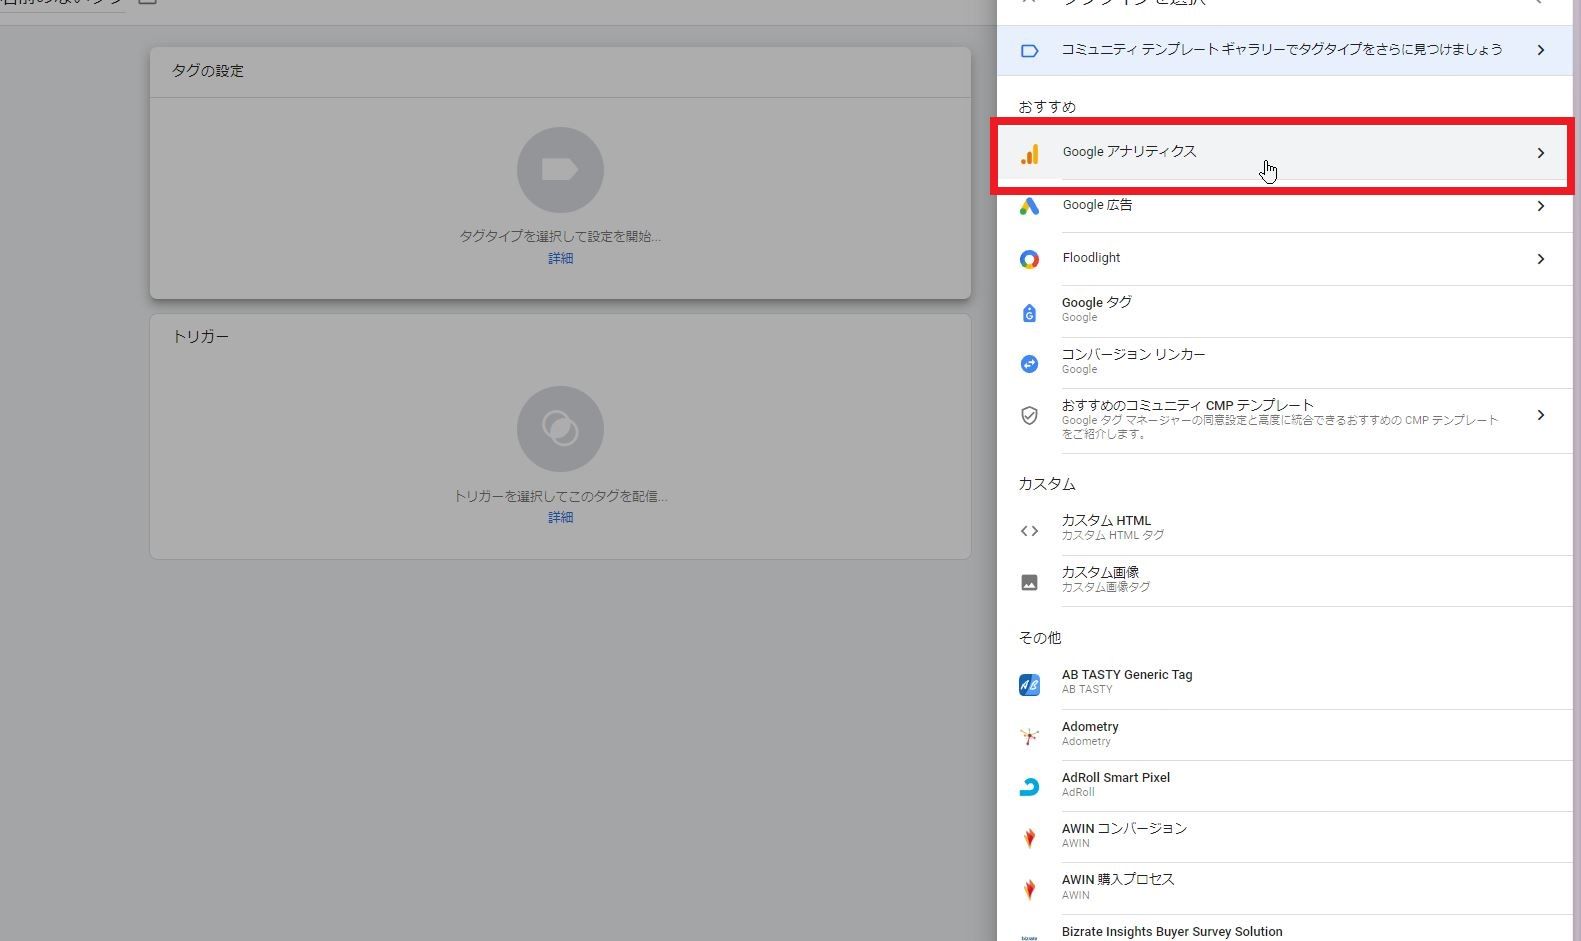This screenshot has width=1581, height=941.
Task: Click 詳細 link under タグの設定
Action: click(560, 258)
